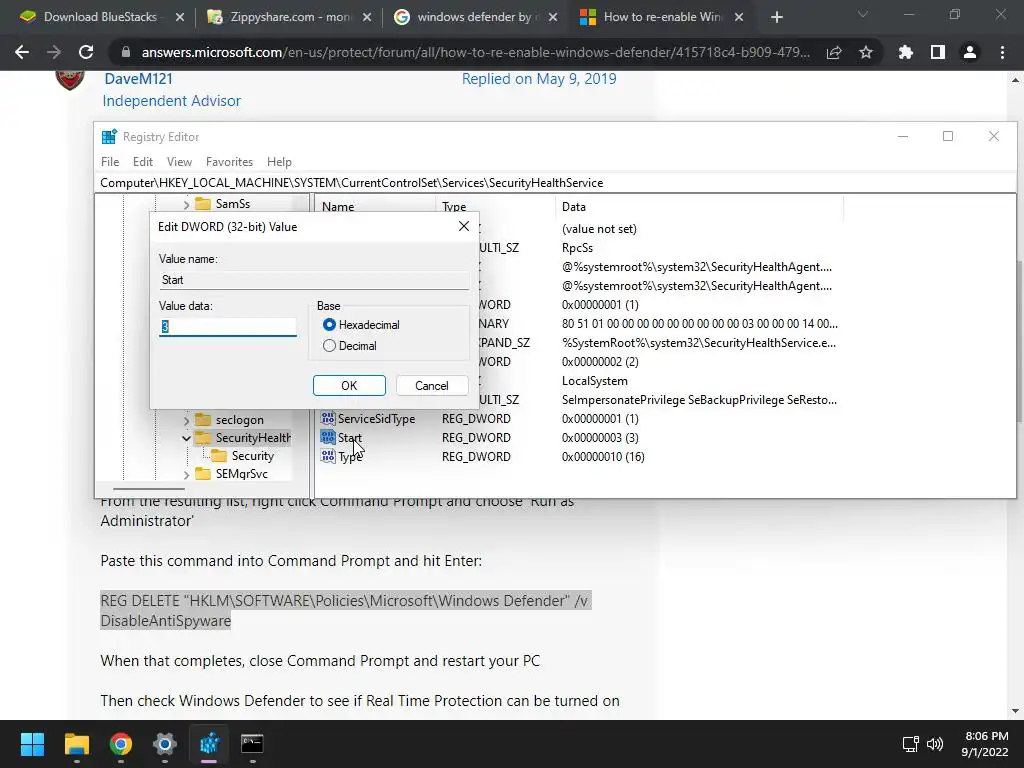Open the File menu in Registry Editor
The height and width of the screenshot is (768, 1024).
coord(110,161)
